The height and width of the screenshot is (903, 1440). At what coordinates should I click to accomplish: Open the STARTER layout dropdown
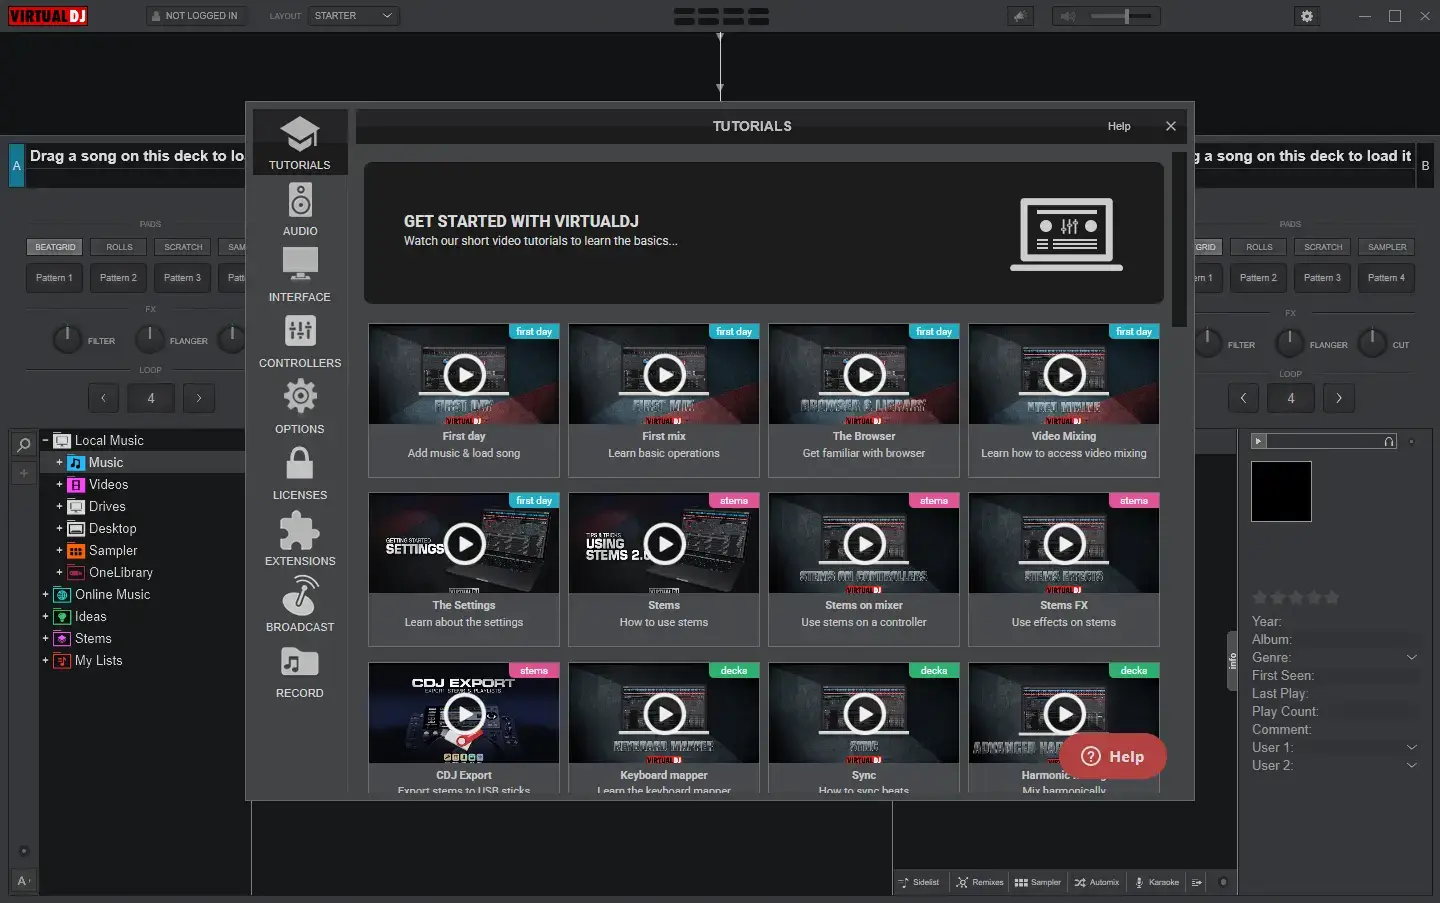click(353, 16)
